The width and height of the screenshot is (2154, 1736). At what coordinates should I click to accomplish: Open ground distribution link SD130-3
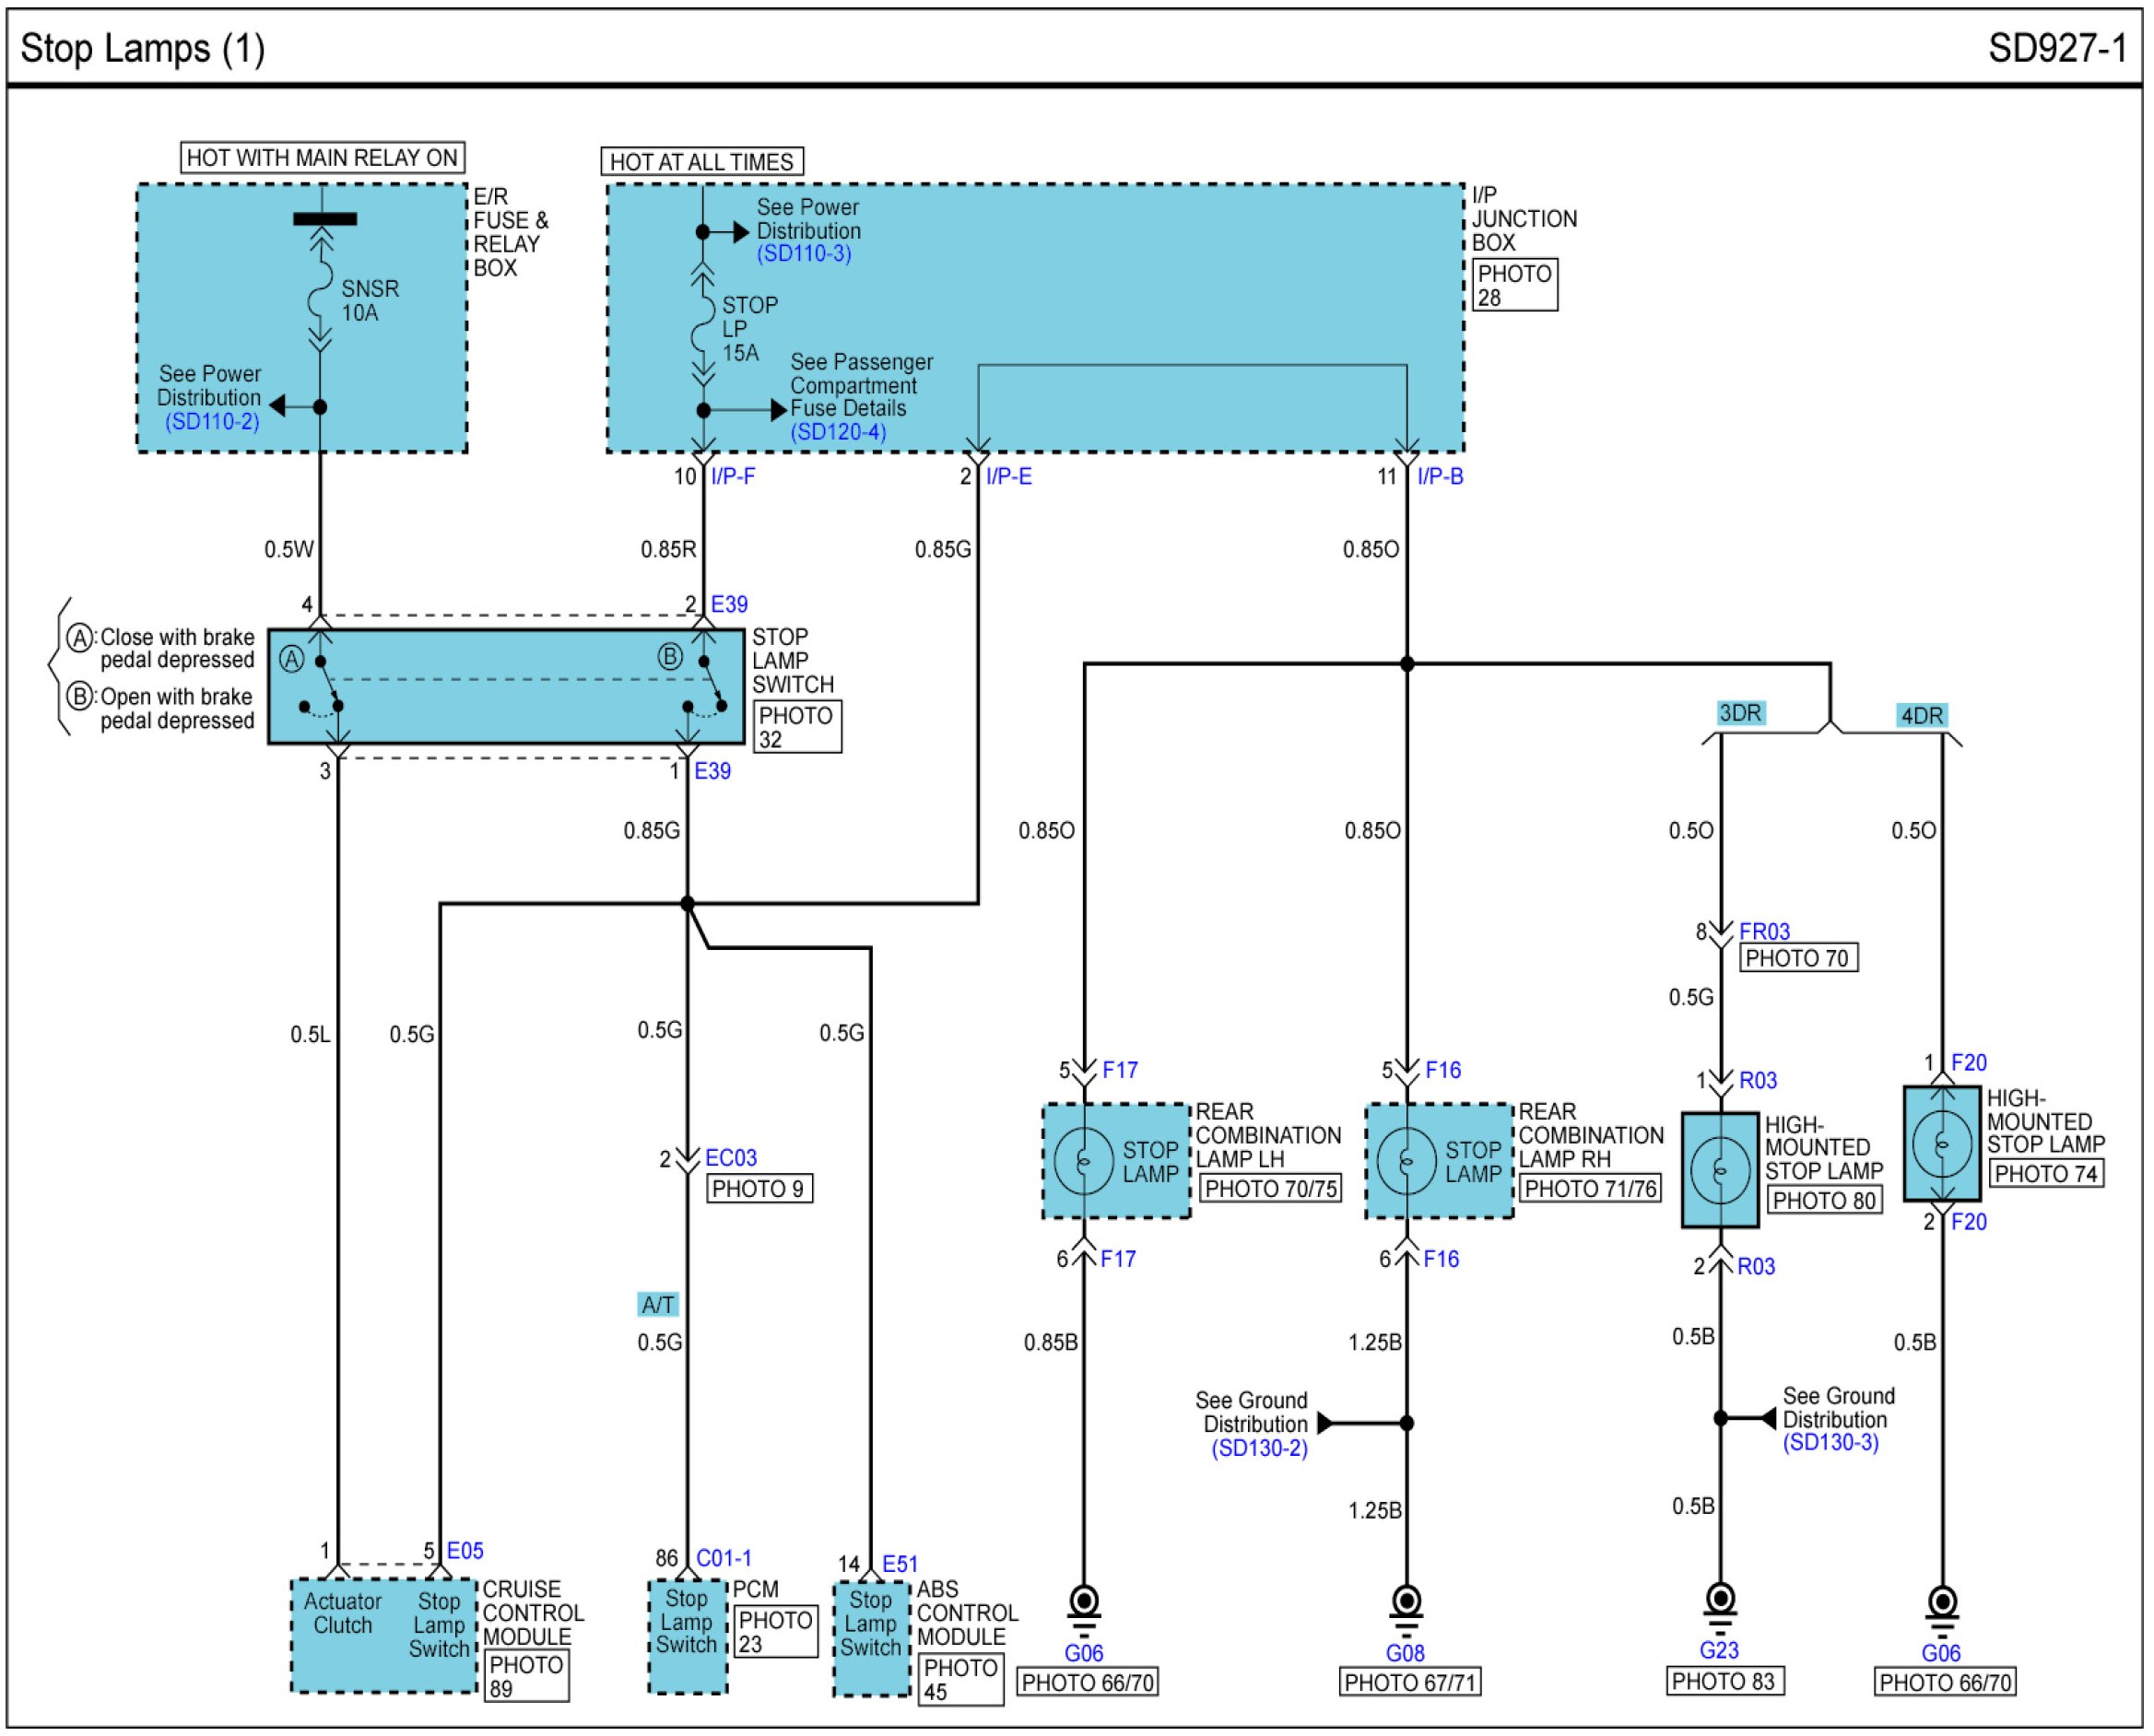[1830, 1443]
